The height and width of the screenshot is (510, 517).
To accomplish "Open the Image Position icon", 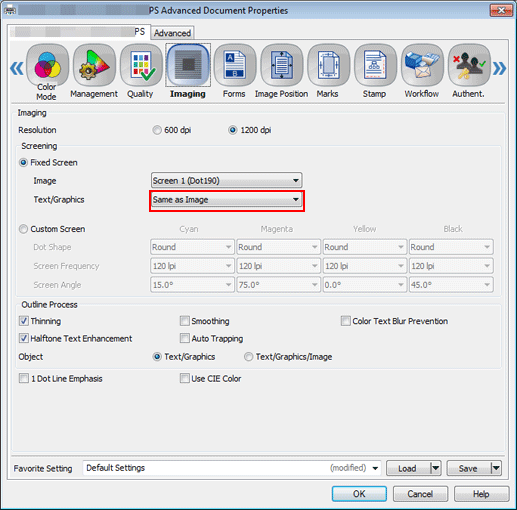I will (x=282, y=65).
